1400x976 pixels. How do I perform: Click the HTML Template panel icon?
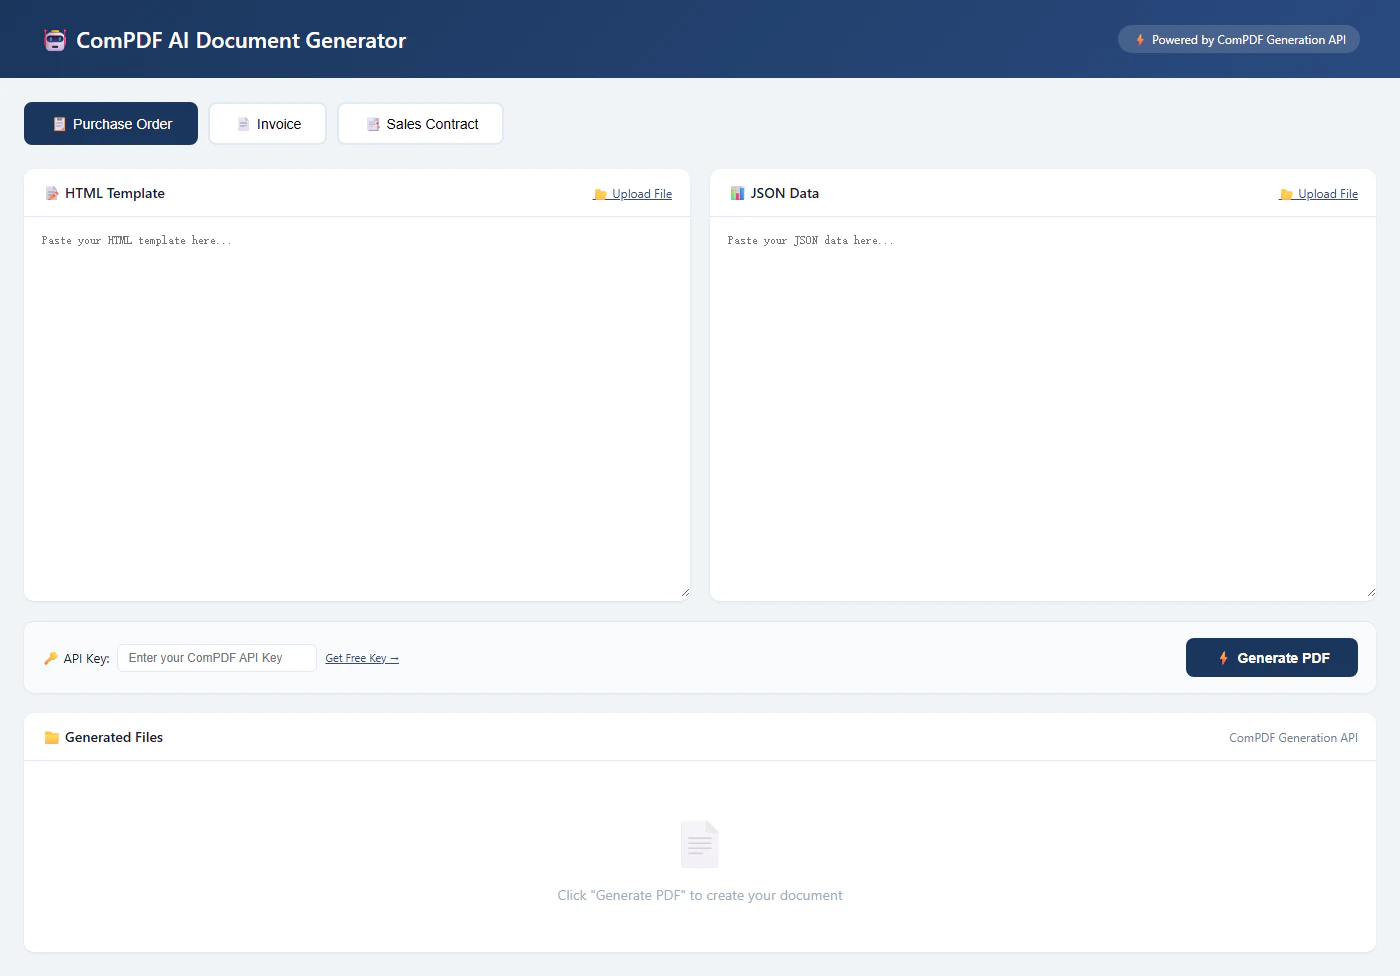[52, 194]
